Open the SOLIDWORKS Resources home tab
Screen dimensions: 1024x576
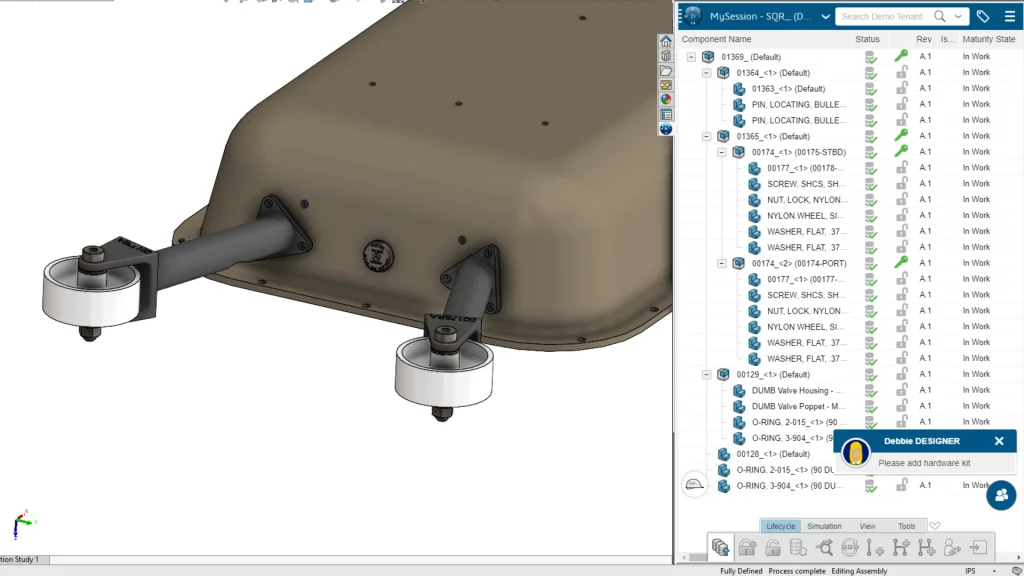(x=665, y=41)
